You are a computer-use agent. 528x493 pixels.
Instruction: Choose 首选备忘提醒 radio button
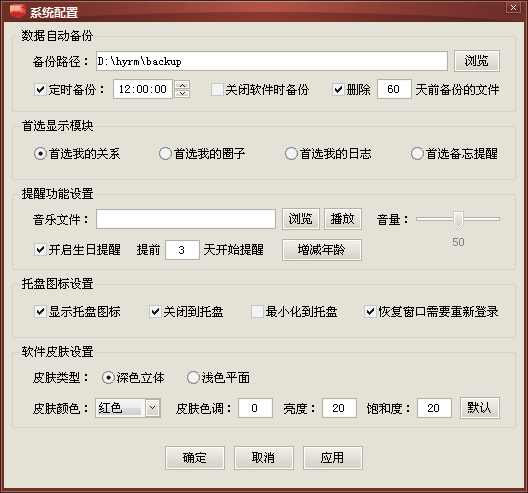click(417, 154)
